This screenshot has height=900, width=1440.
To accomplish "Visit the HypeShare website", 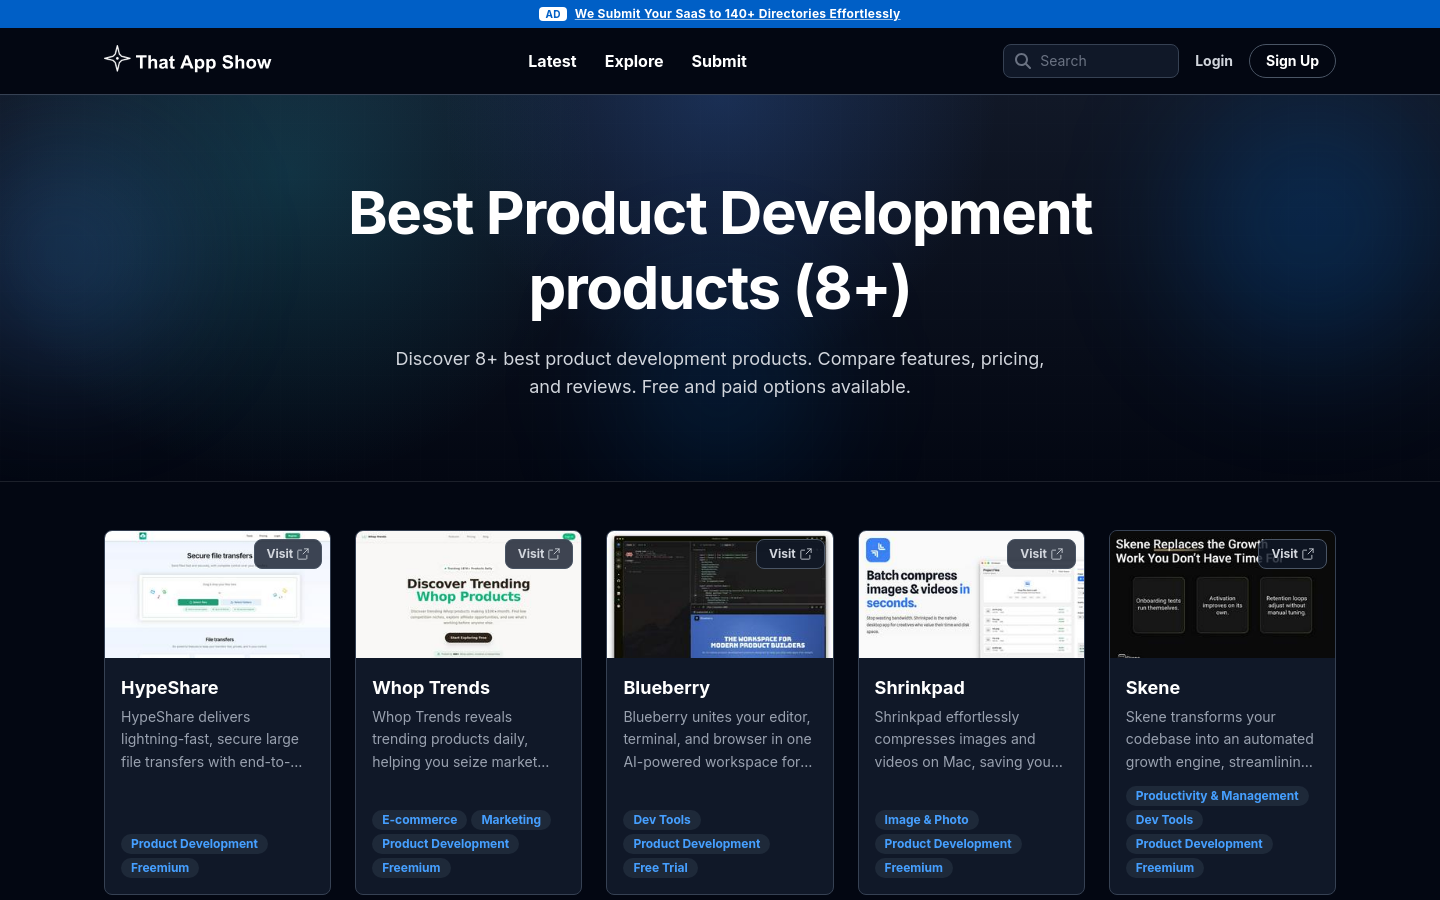I will pyautogui.click(x=288, y=554).
